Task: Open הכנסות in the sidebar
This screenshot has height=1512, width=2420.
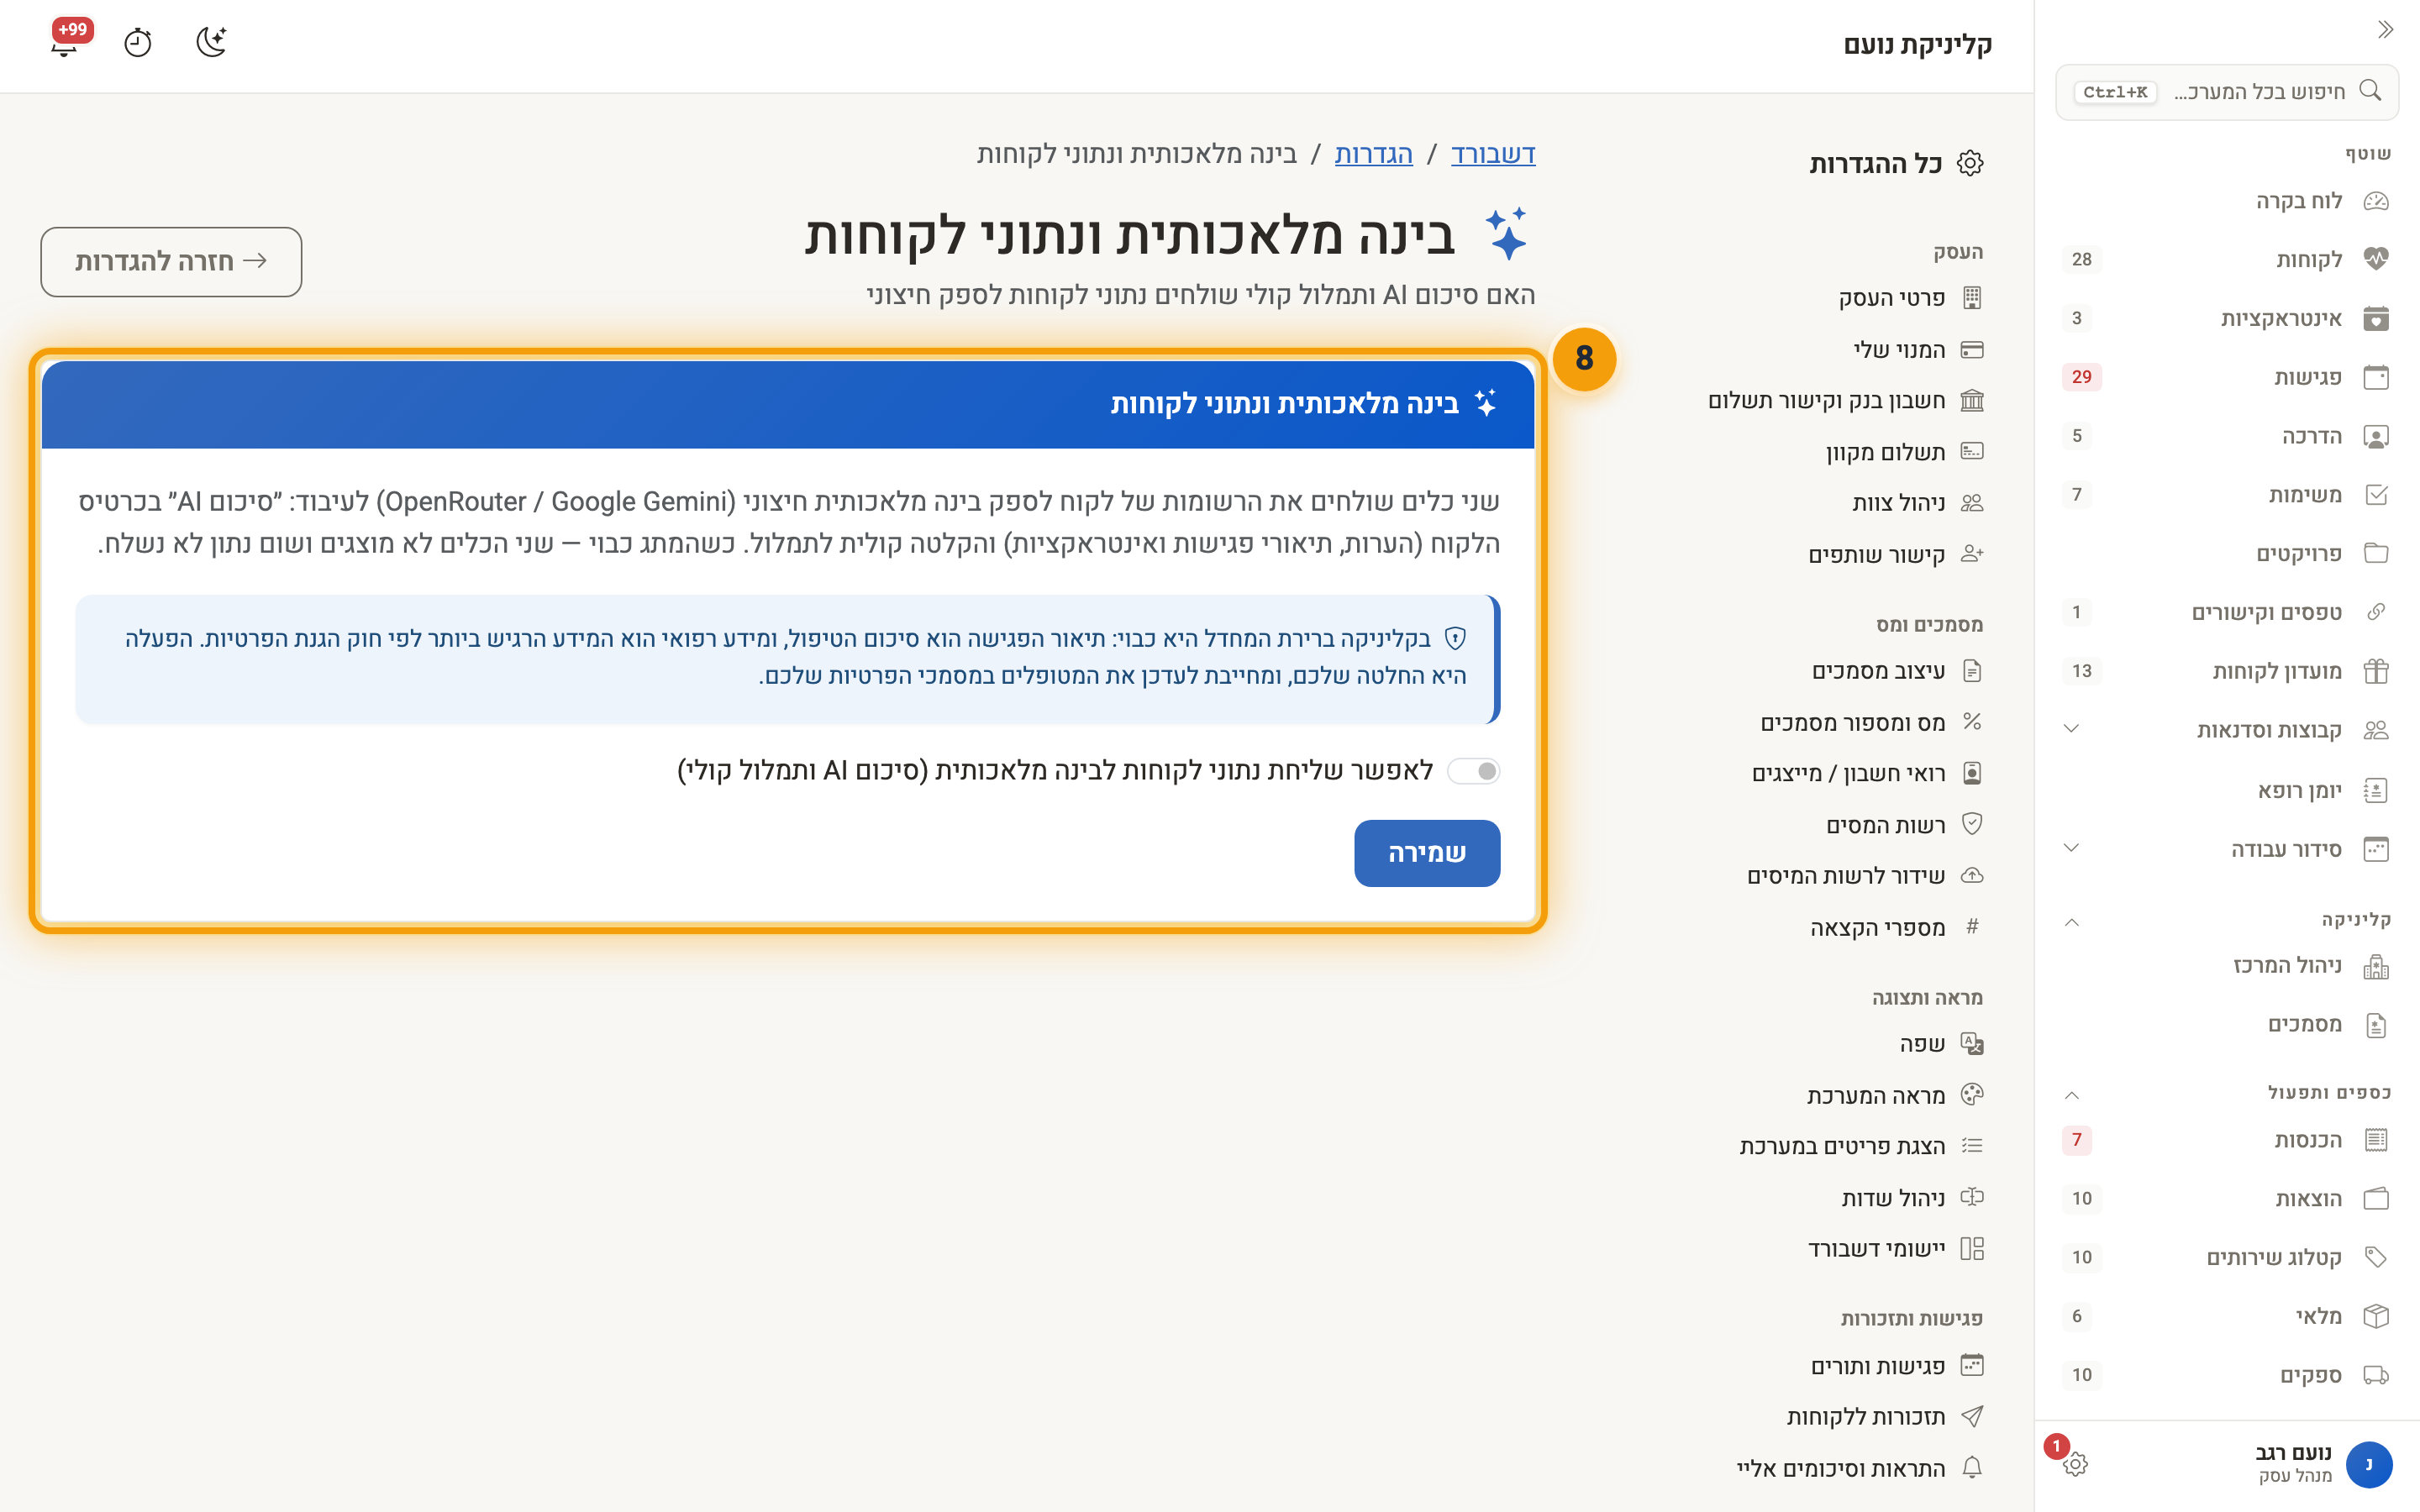Action: coord(2227,1140)
